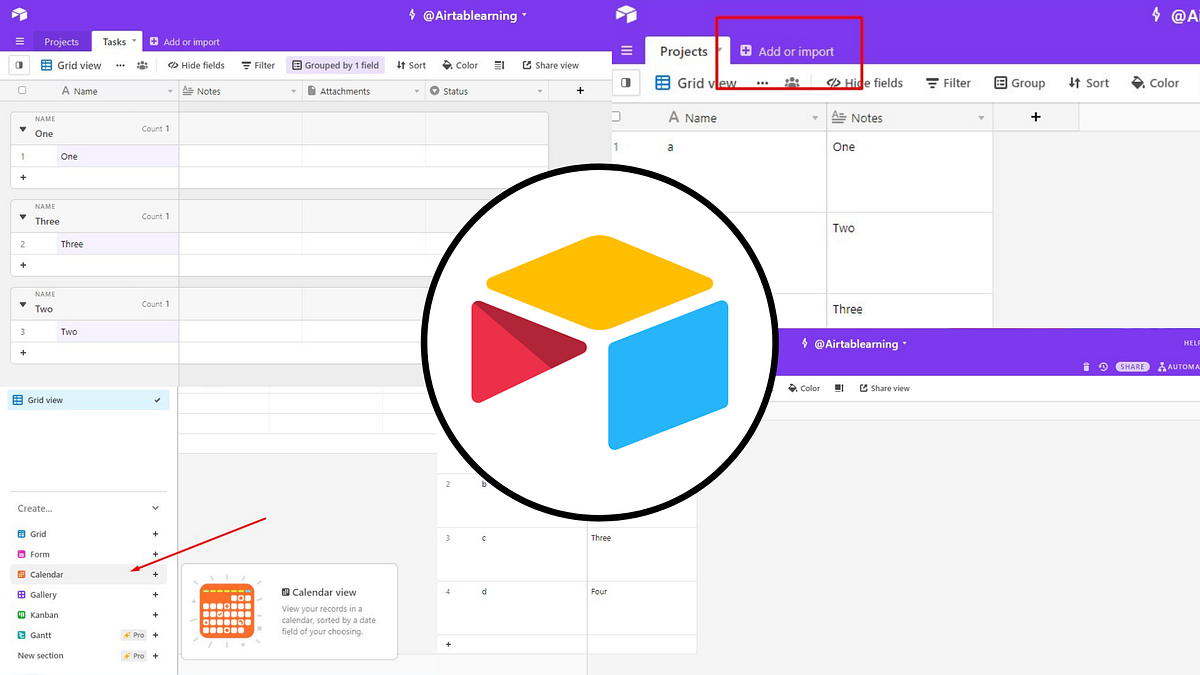Screen dimensions: 1200x675
Task: Open view options ellipsis in right window
Action: coord(763,83)
